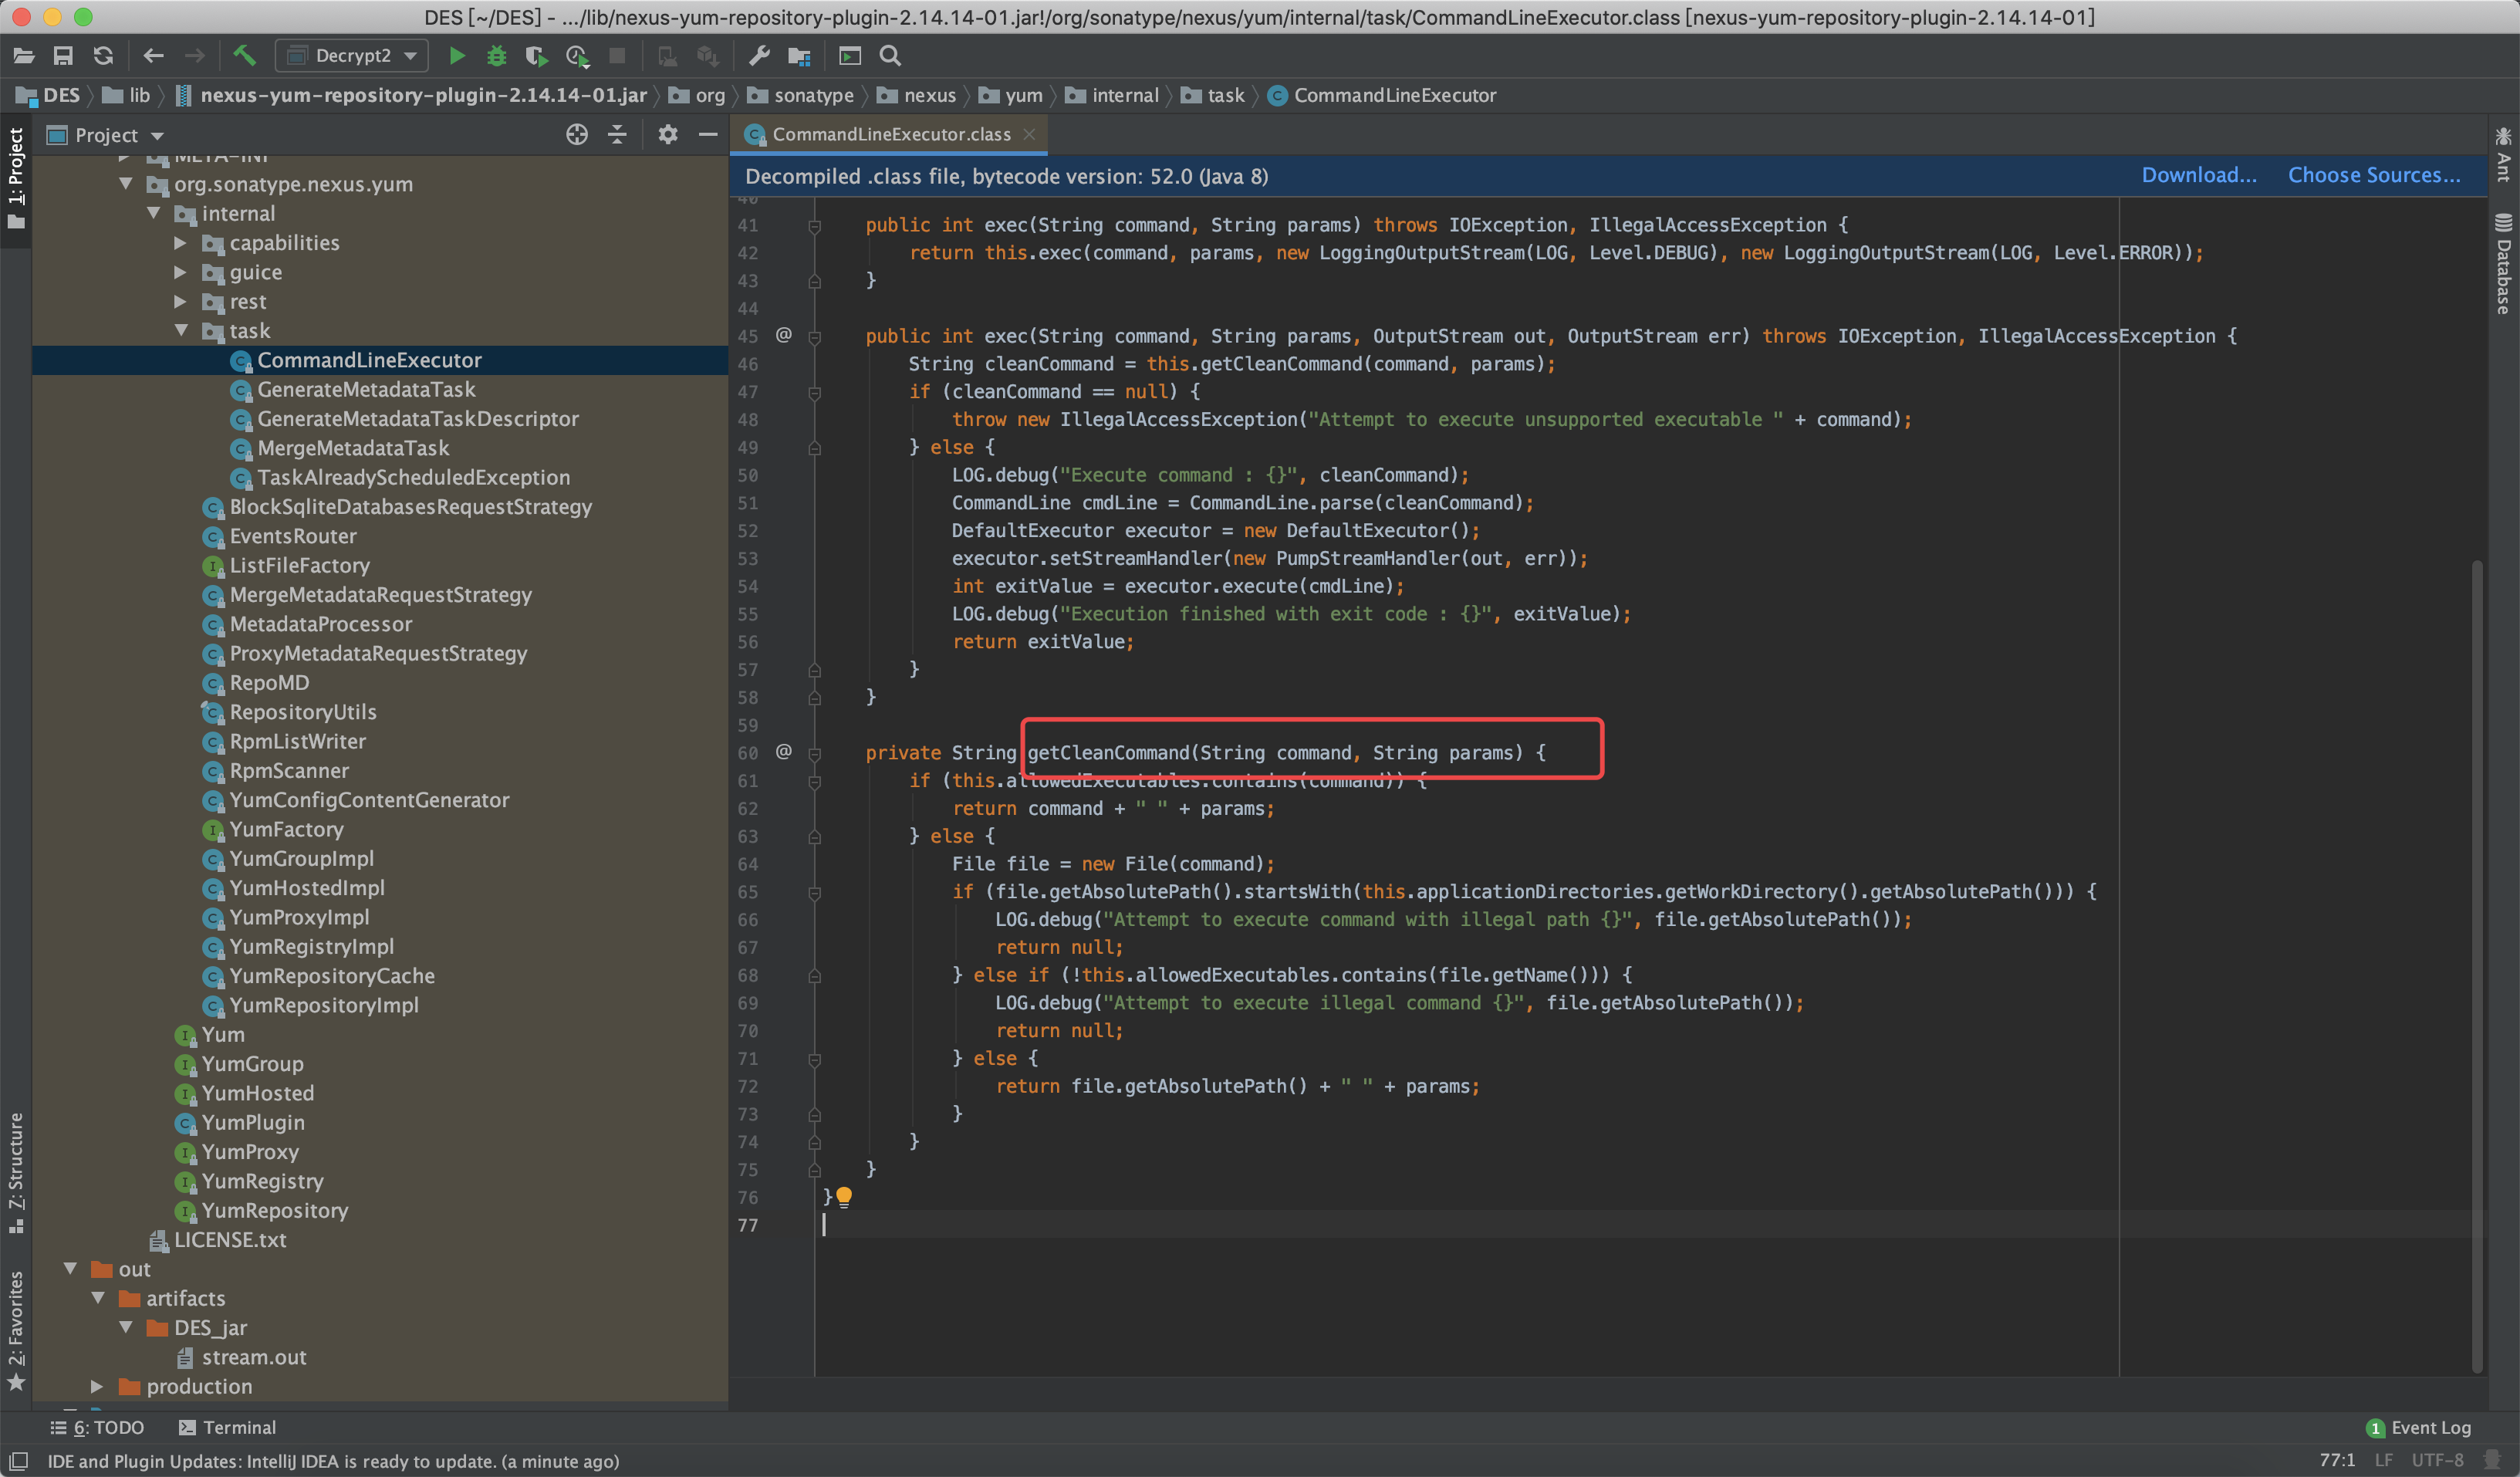The width and height of the screenshot is (2520, 1477).
Task: Click the @ gutter marker on line 45
Action: click(784, 335)
